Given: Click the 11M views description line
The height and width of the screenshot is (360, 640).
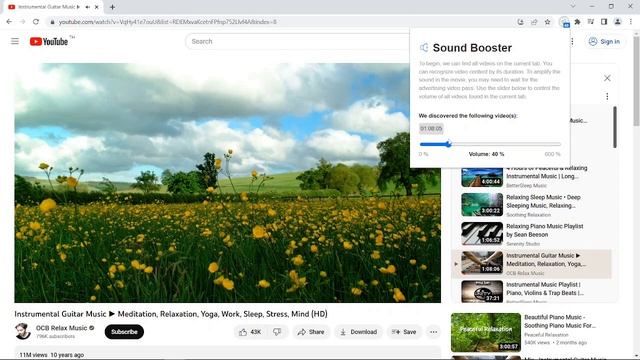Looking at the screenshot, I should point(52,355).
